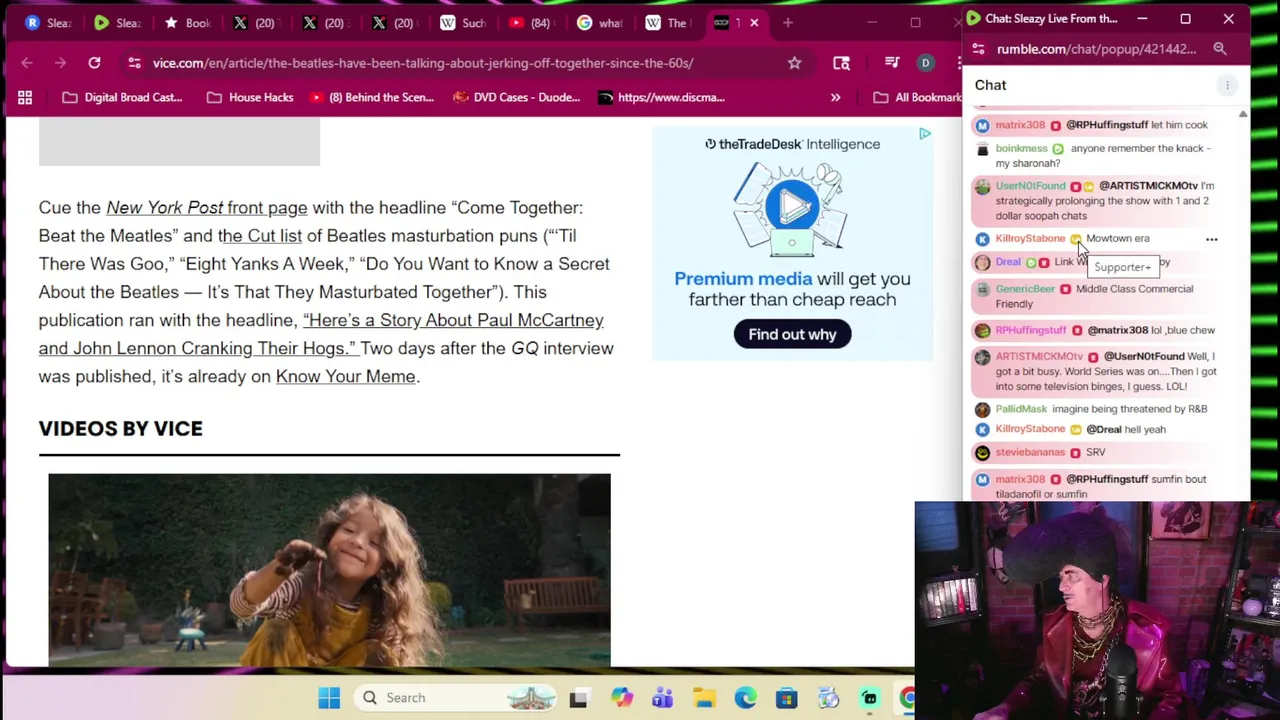Open the Windows Start menu
The width and height of the screenshot is (1280, 720).
[x=329, y=697]
